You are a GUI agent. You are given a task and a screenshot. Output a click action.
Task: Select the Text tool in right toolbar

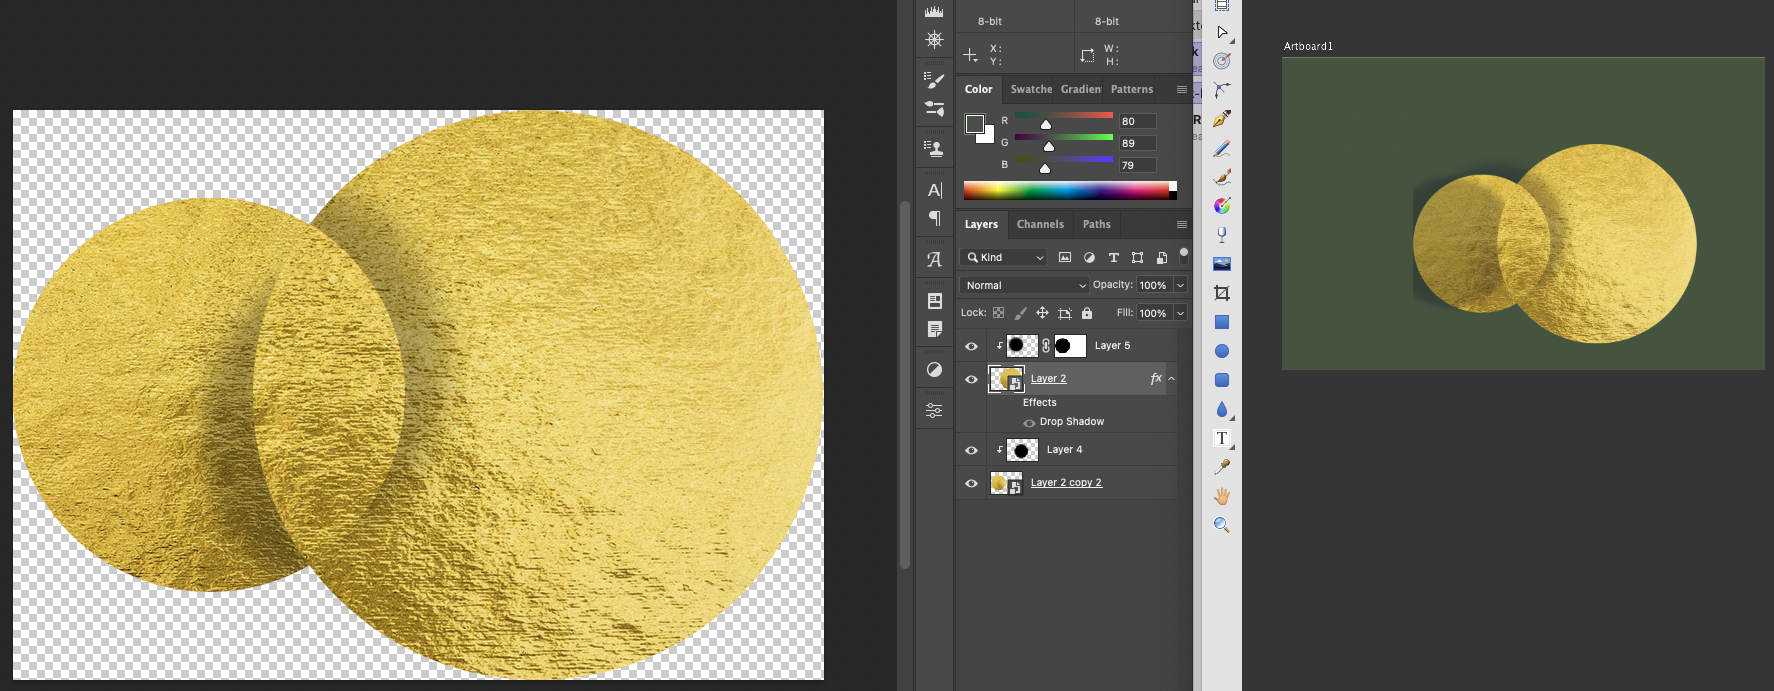pos(1222,438)
